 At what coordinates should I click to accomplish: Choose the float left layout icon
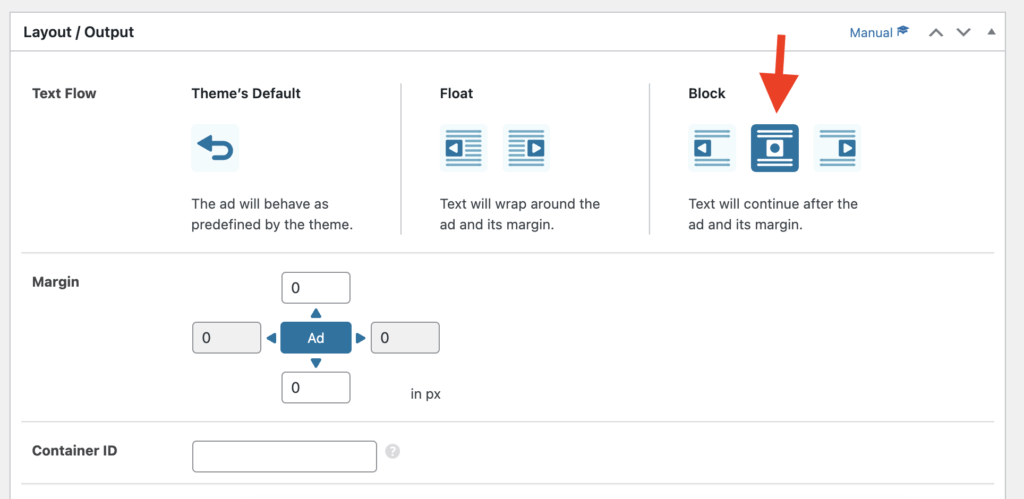(x=463, y=148)
